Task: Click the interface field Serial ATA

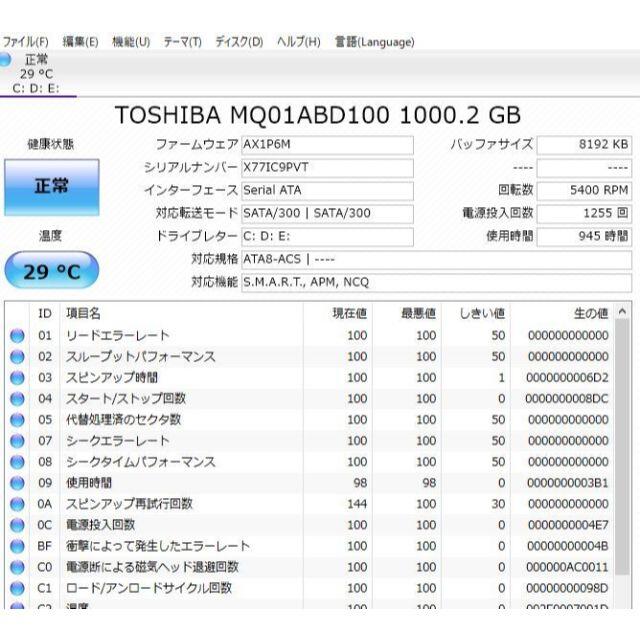Action: point(327,191)
